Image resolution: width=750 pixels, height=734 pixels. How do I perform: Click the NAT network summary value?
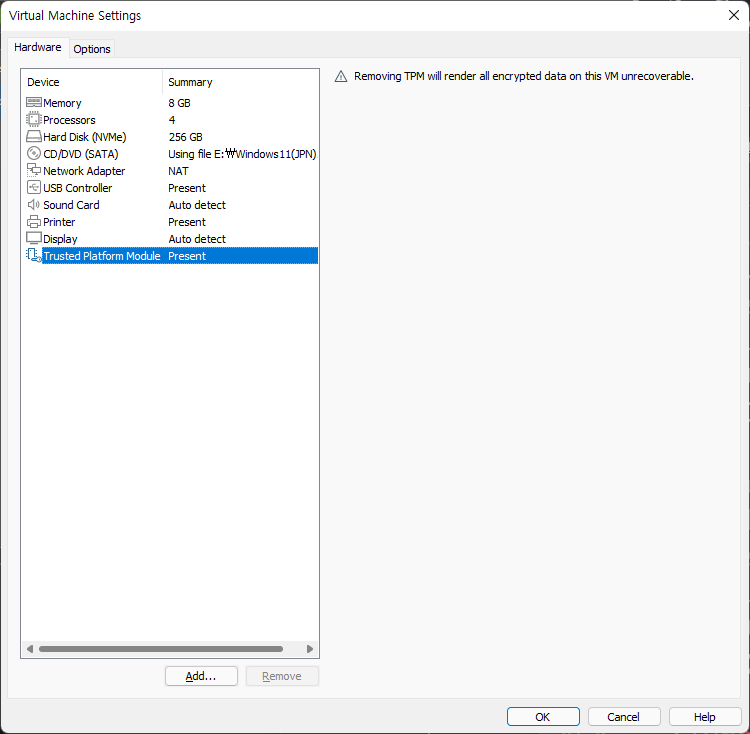178,171
